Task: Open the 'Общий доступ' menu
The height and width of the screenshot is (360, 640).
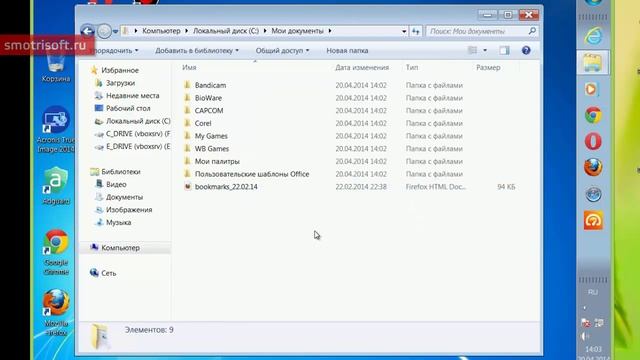Action: [282, 51]
